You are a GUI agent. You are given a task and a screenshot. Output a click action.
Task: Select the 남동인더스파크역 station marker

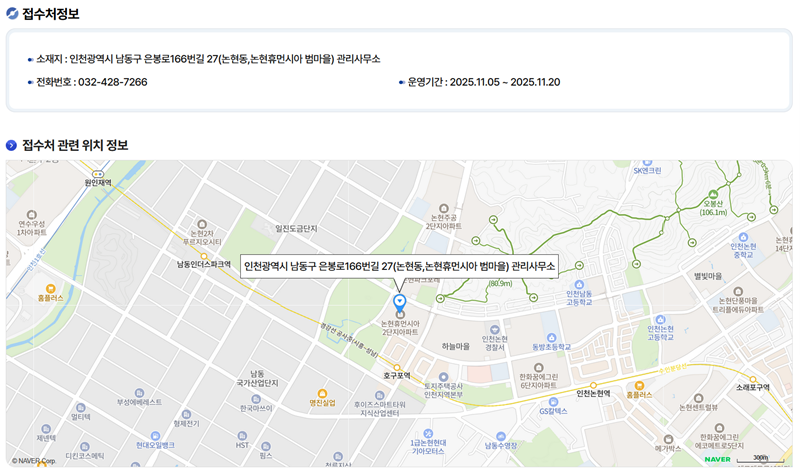coord(204,256)
